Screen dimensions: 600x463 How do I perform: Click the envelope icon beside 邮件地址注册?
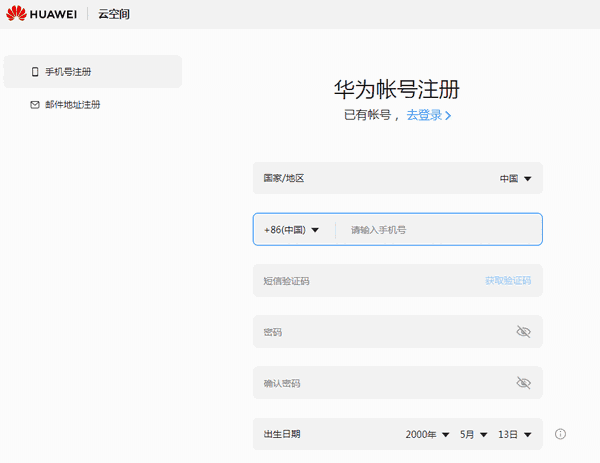[x=35, y=104]
